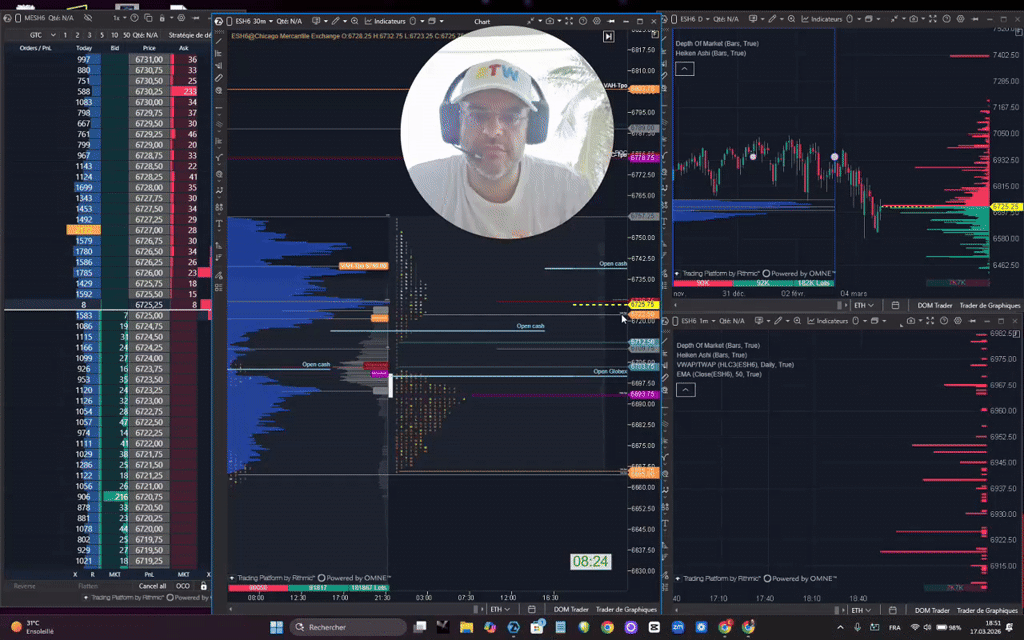
Task: Switch to DOM Trader tab under ESH6 D chart
Action: pos(935,305)
